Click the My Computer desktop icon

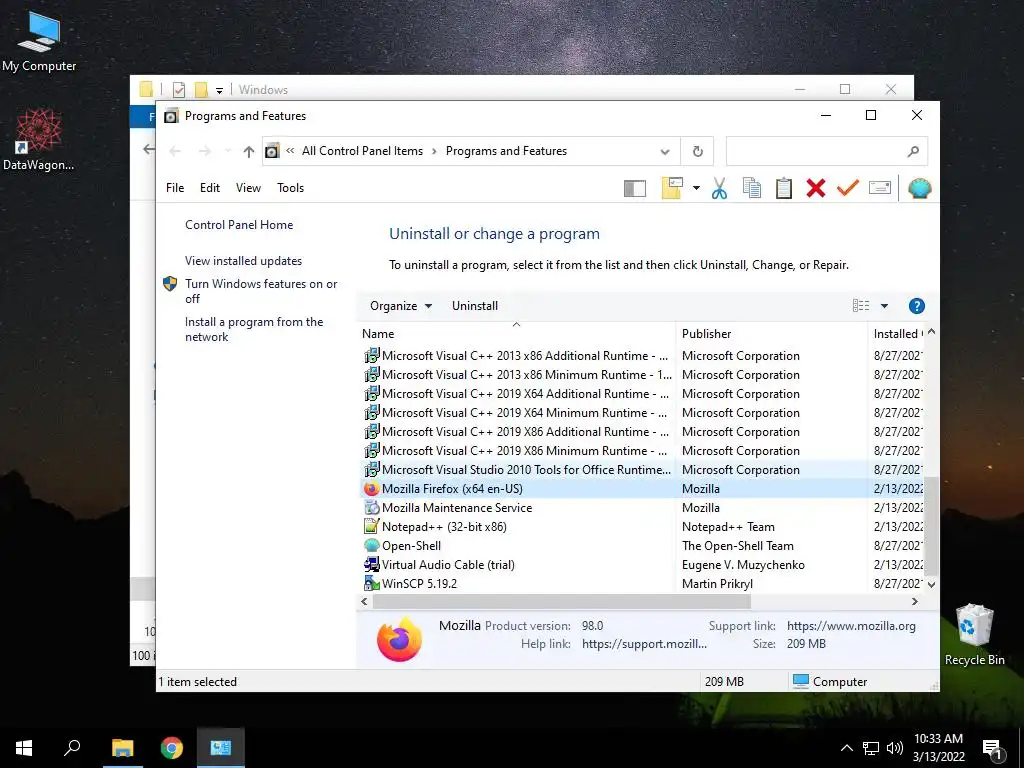[39, 40]
